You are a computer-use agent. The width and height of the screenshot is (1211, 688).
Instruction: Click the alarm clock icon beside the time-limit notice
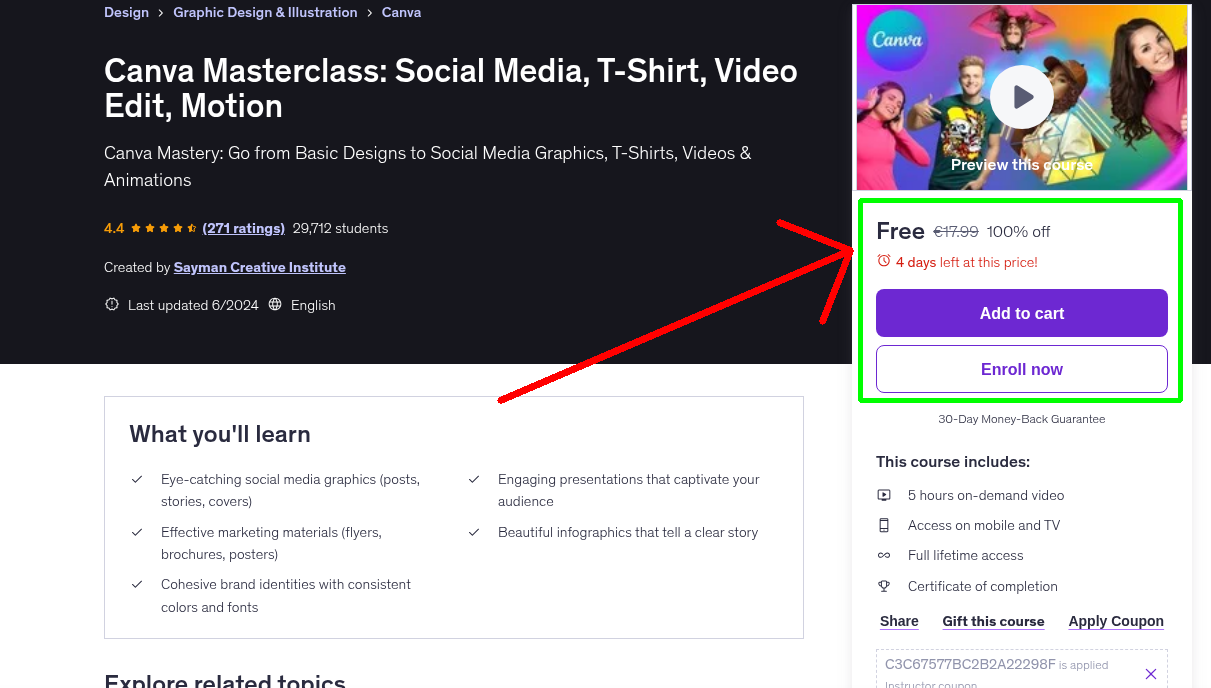click(x=882, y=260)
